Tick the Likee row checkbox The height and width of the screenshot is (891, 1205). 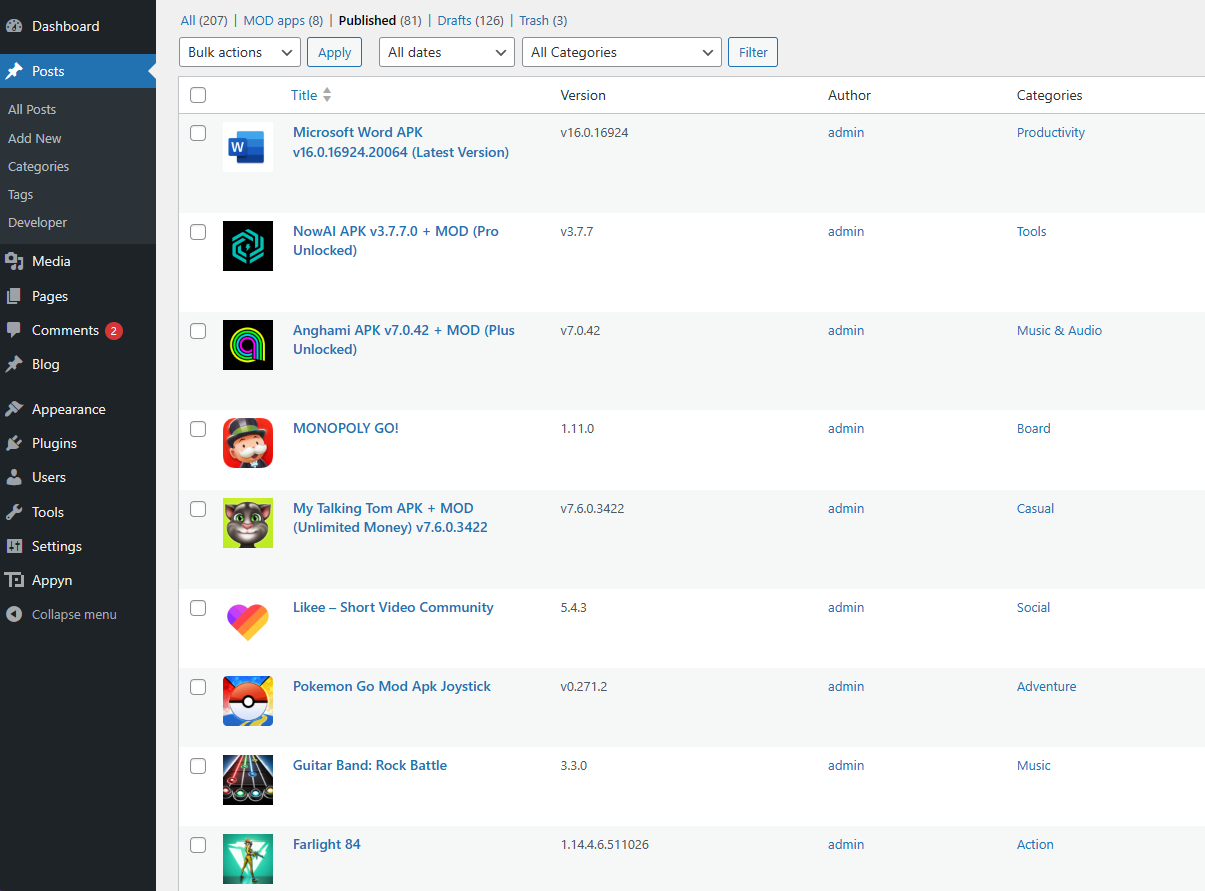198,608
